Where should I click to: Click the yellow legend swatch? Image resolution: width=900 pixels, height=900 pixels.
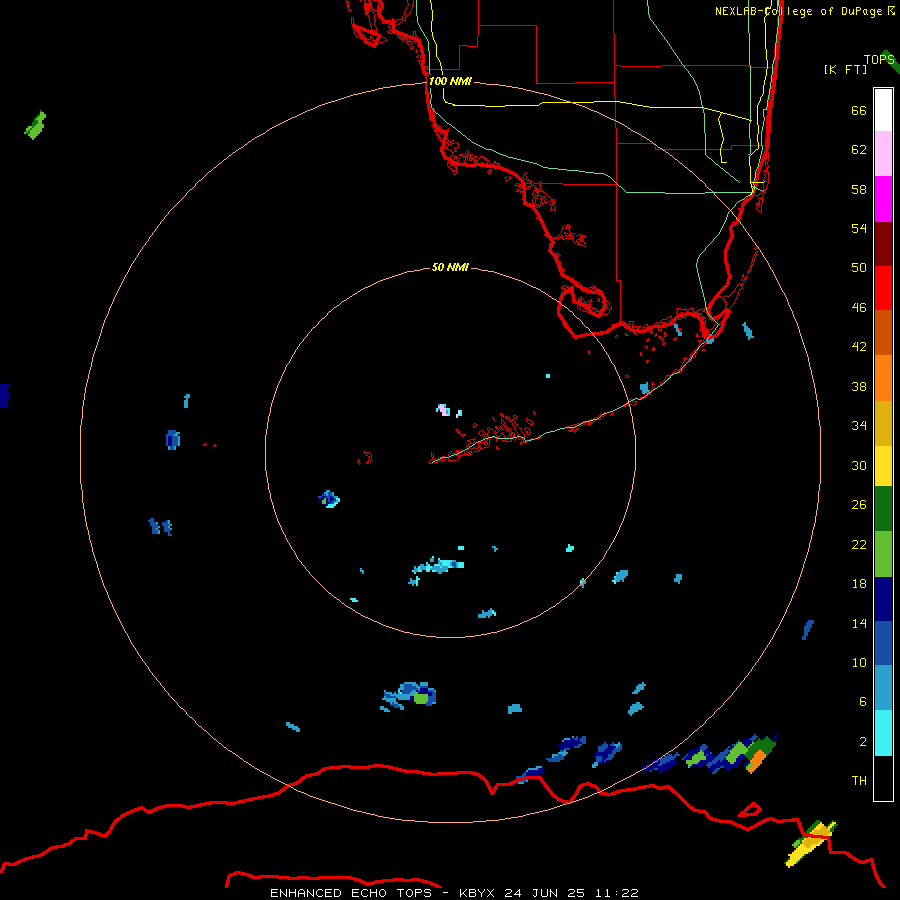pos(883,466)
